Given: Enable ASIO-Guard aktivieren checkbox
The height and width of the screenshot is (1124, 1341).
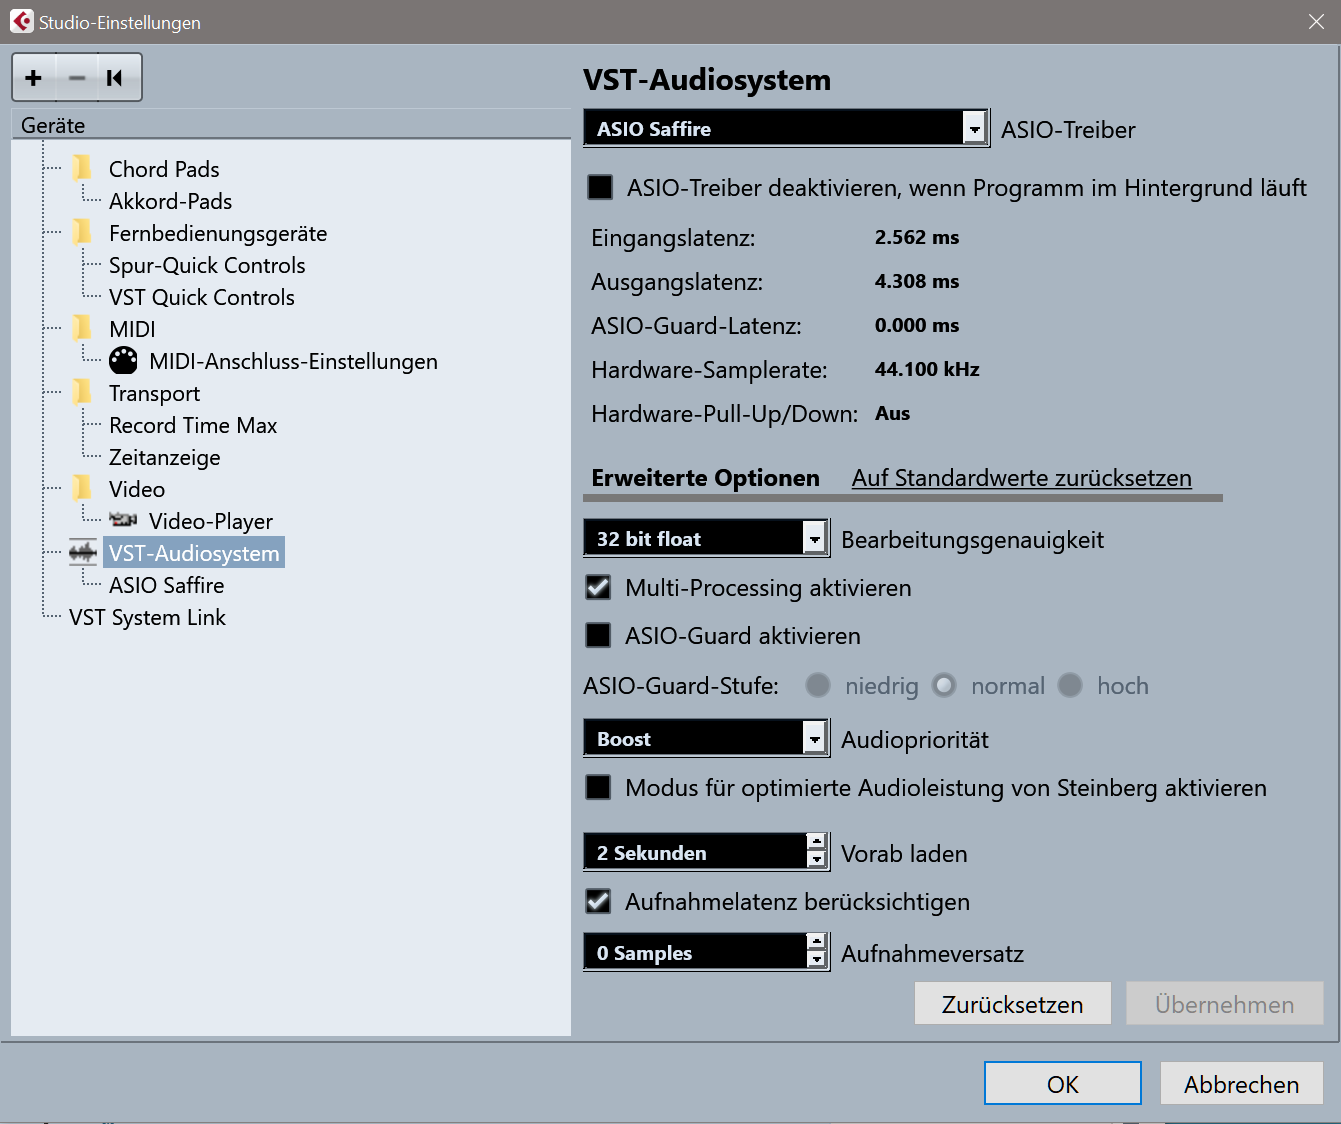Looking at the screenshot, I should pyautogui.click(x=598, y=635).
